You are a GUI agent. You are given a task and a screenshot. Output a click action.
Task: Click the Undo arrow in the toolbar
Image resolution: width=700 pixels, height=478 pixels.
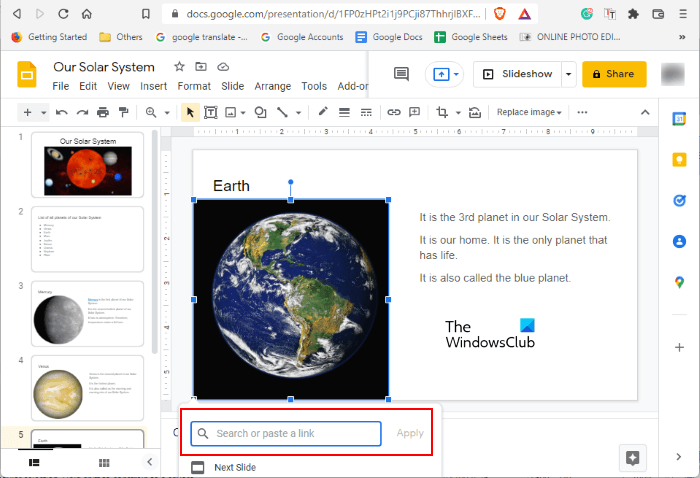click(62, 112)
